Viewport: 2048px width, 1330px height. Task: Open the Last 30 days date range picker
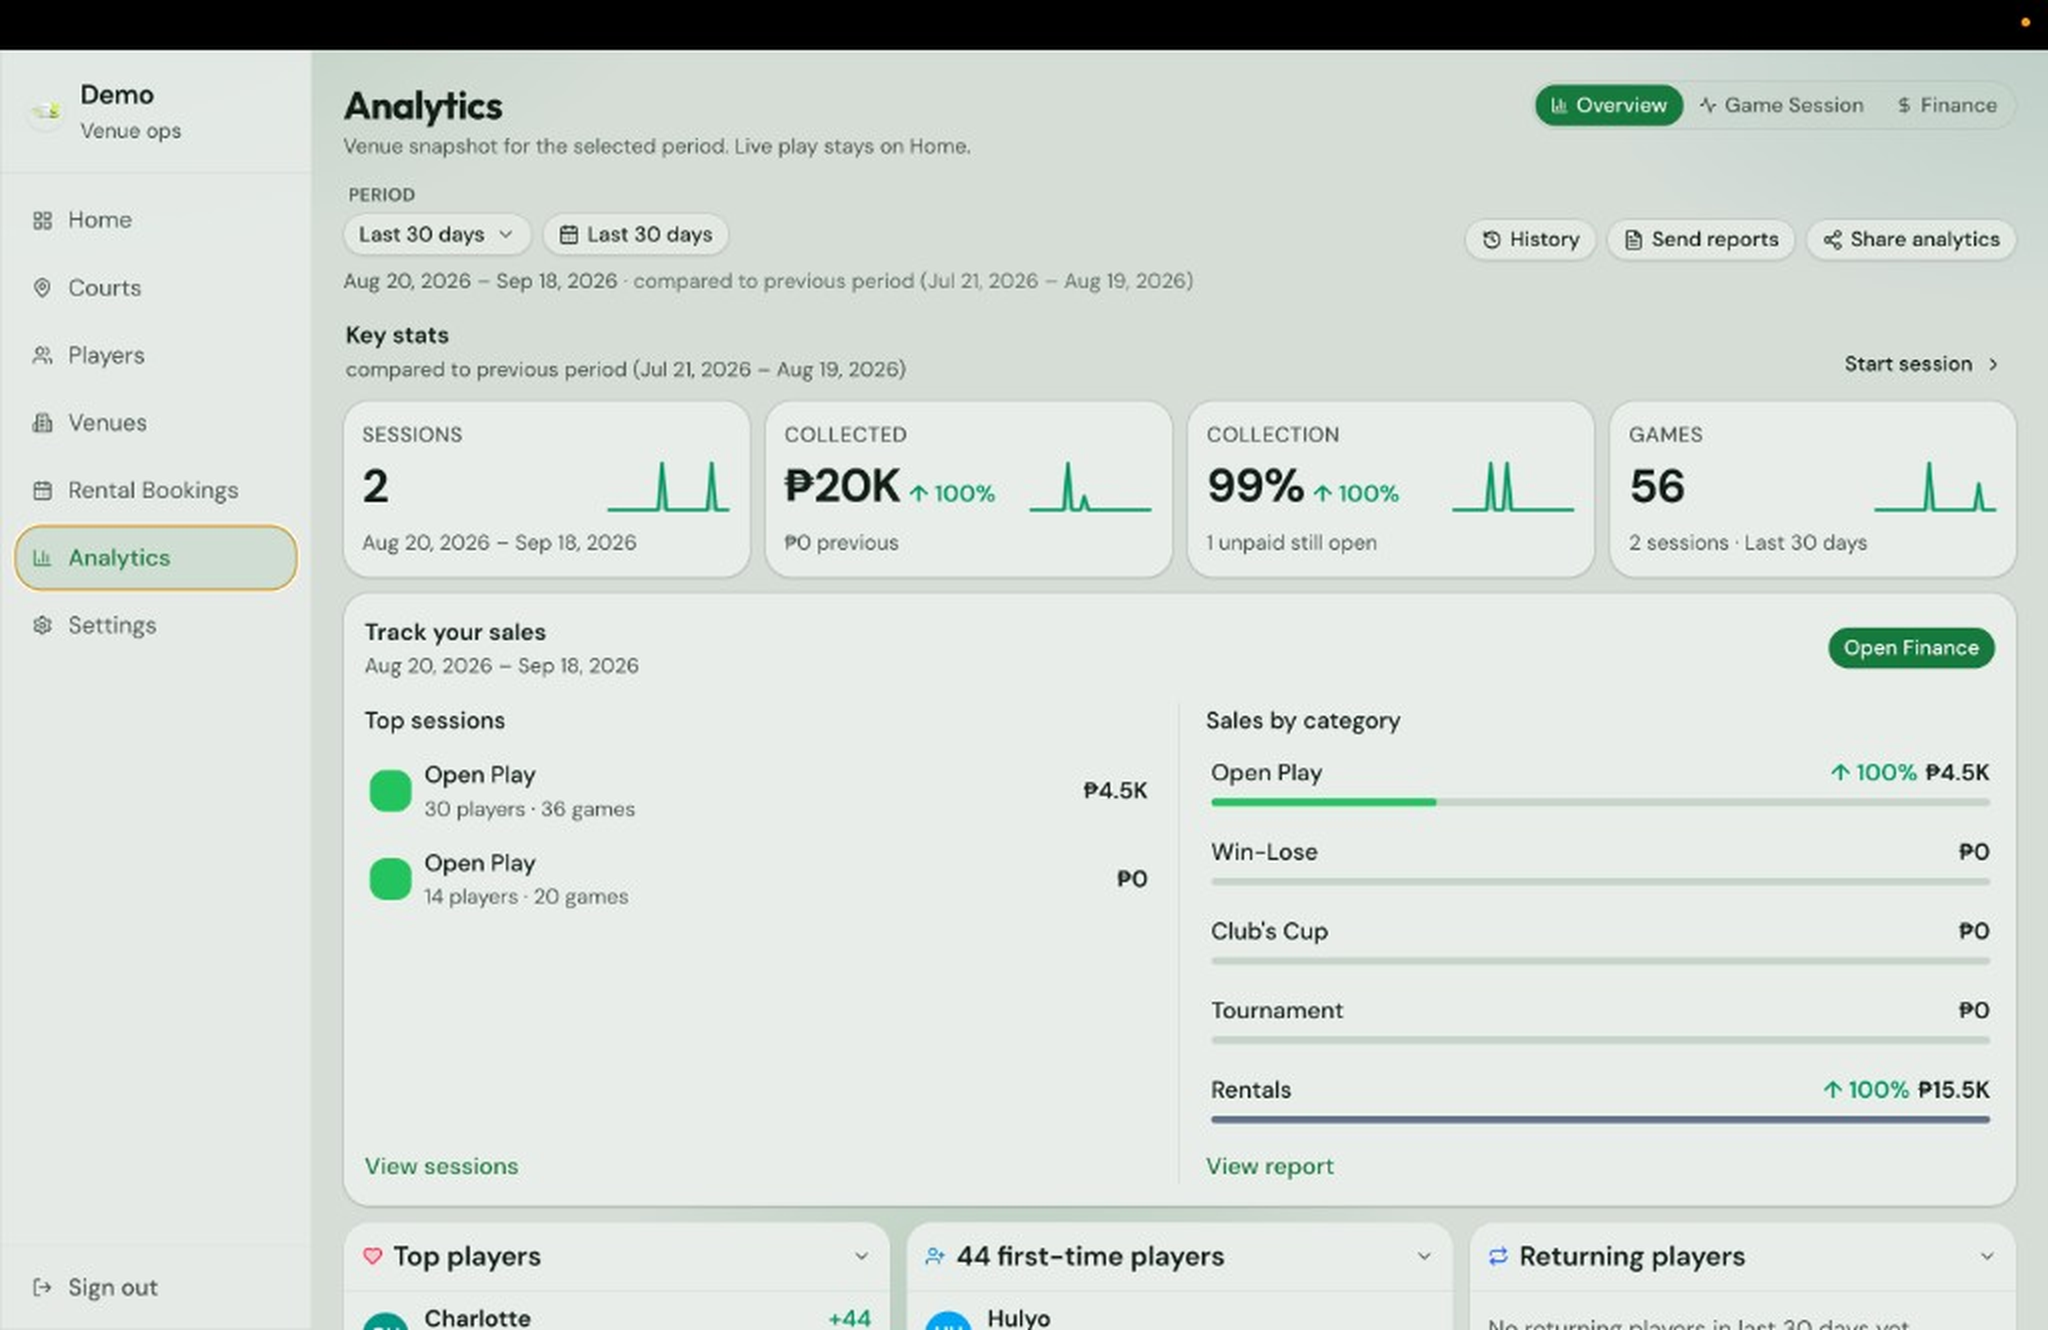tap(636, 235)
